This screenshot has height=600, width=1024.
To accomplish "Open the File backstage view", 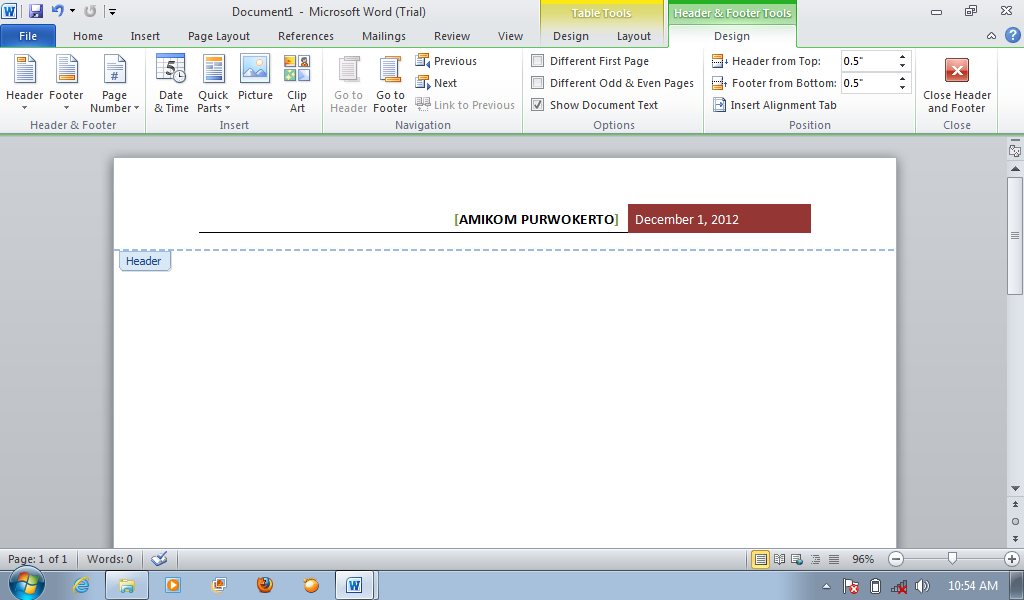I will click(x=28, y=35).
